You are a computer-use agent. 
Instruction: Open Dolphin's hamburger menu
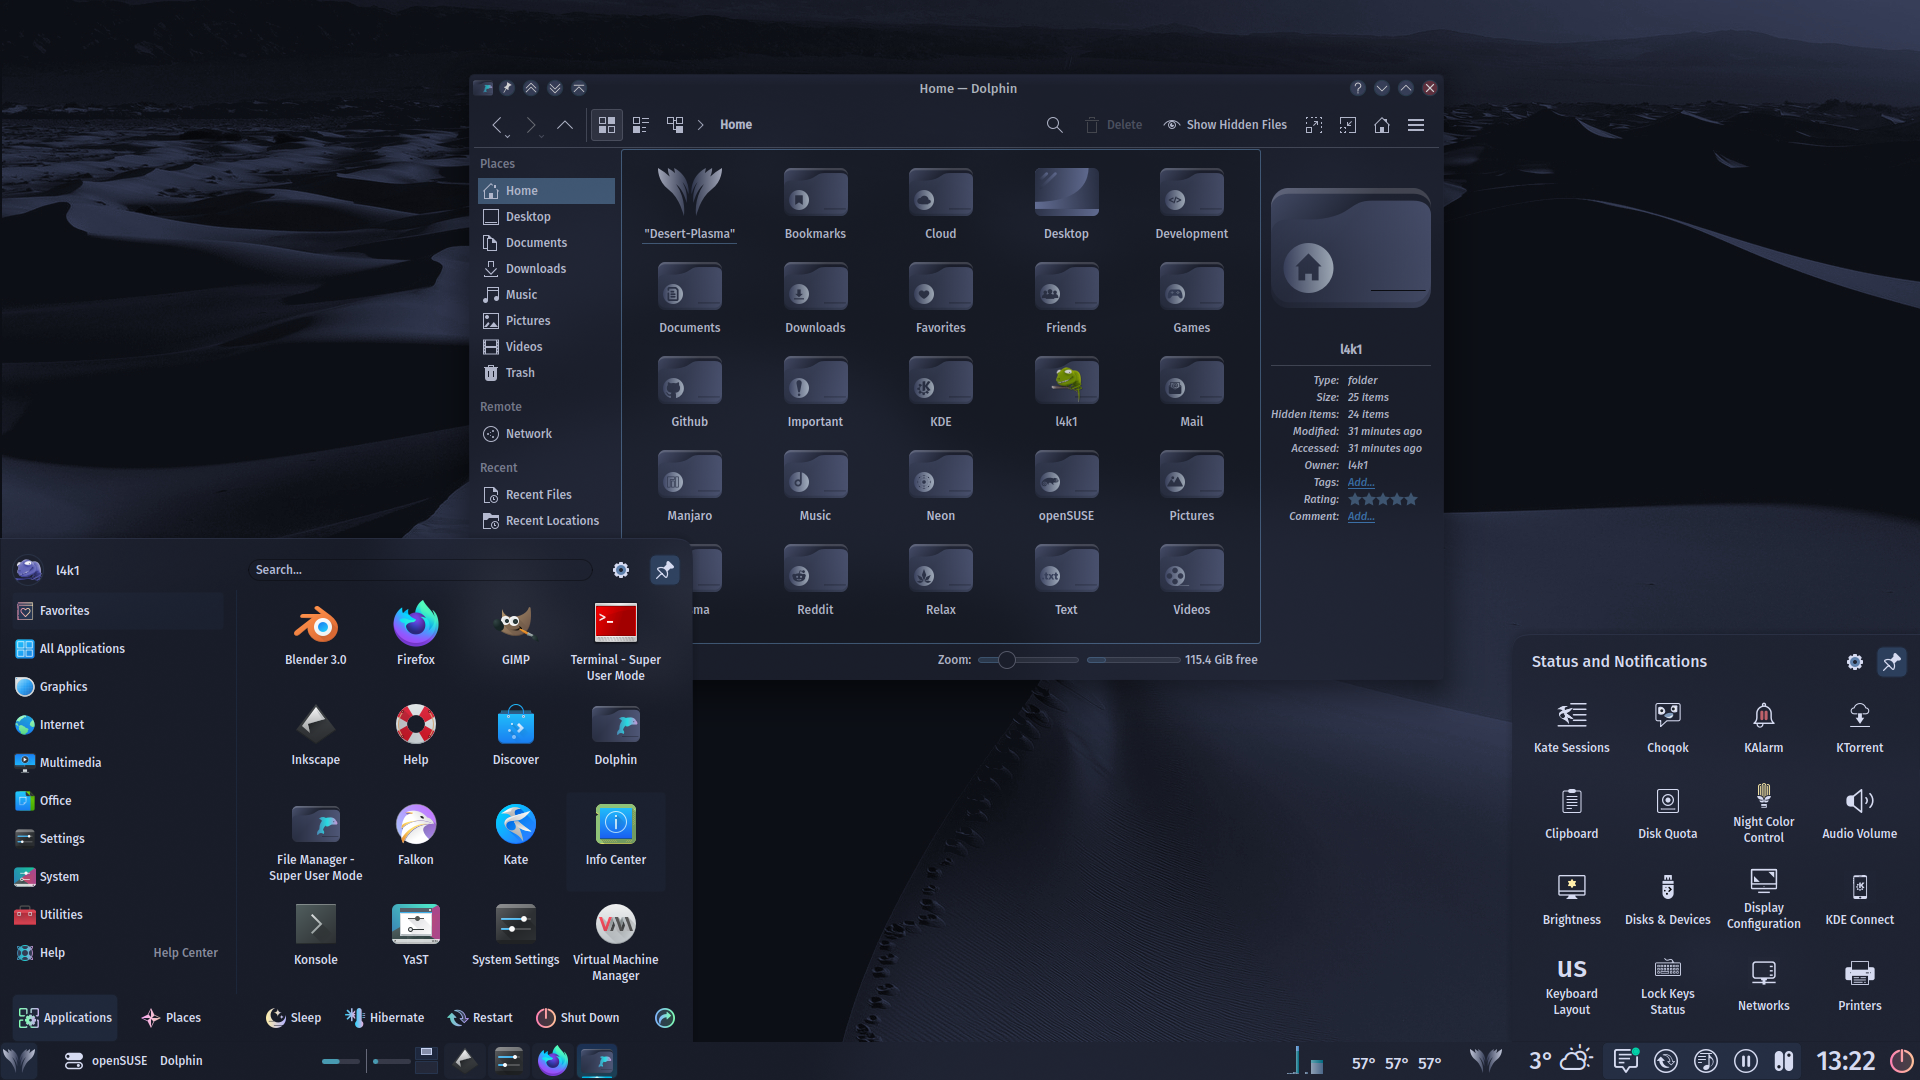pyautogui.click(x=1416, y=125)
